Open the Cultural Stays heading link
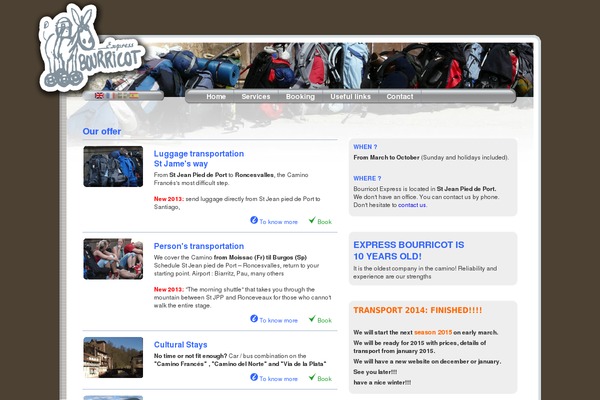The height and width of the screenshot is (400, 600). coord(181,344)
